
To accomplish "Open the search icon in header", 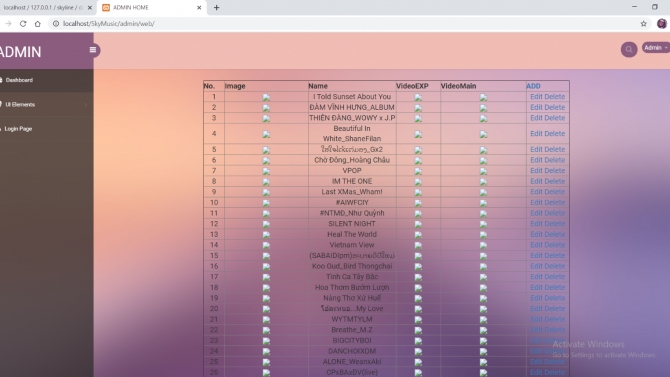I will click(629, 49).
